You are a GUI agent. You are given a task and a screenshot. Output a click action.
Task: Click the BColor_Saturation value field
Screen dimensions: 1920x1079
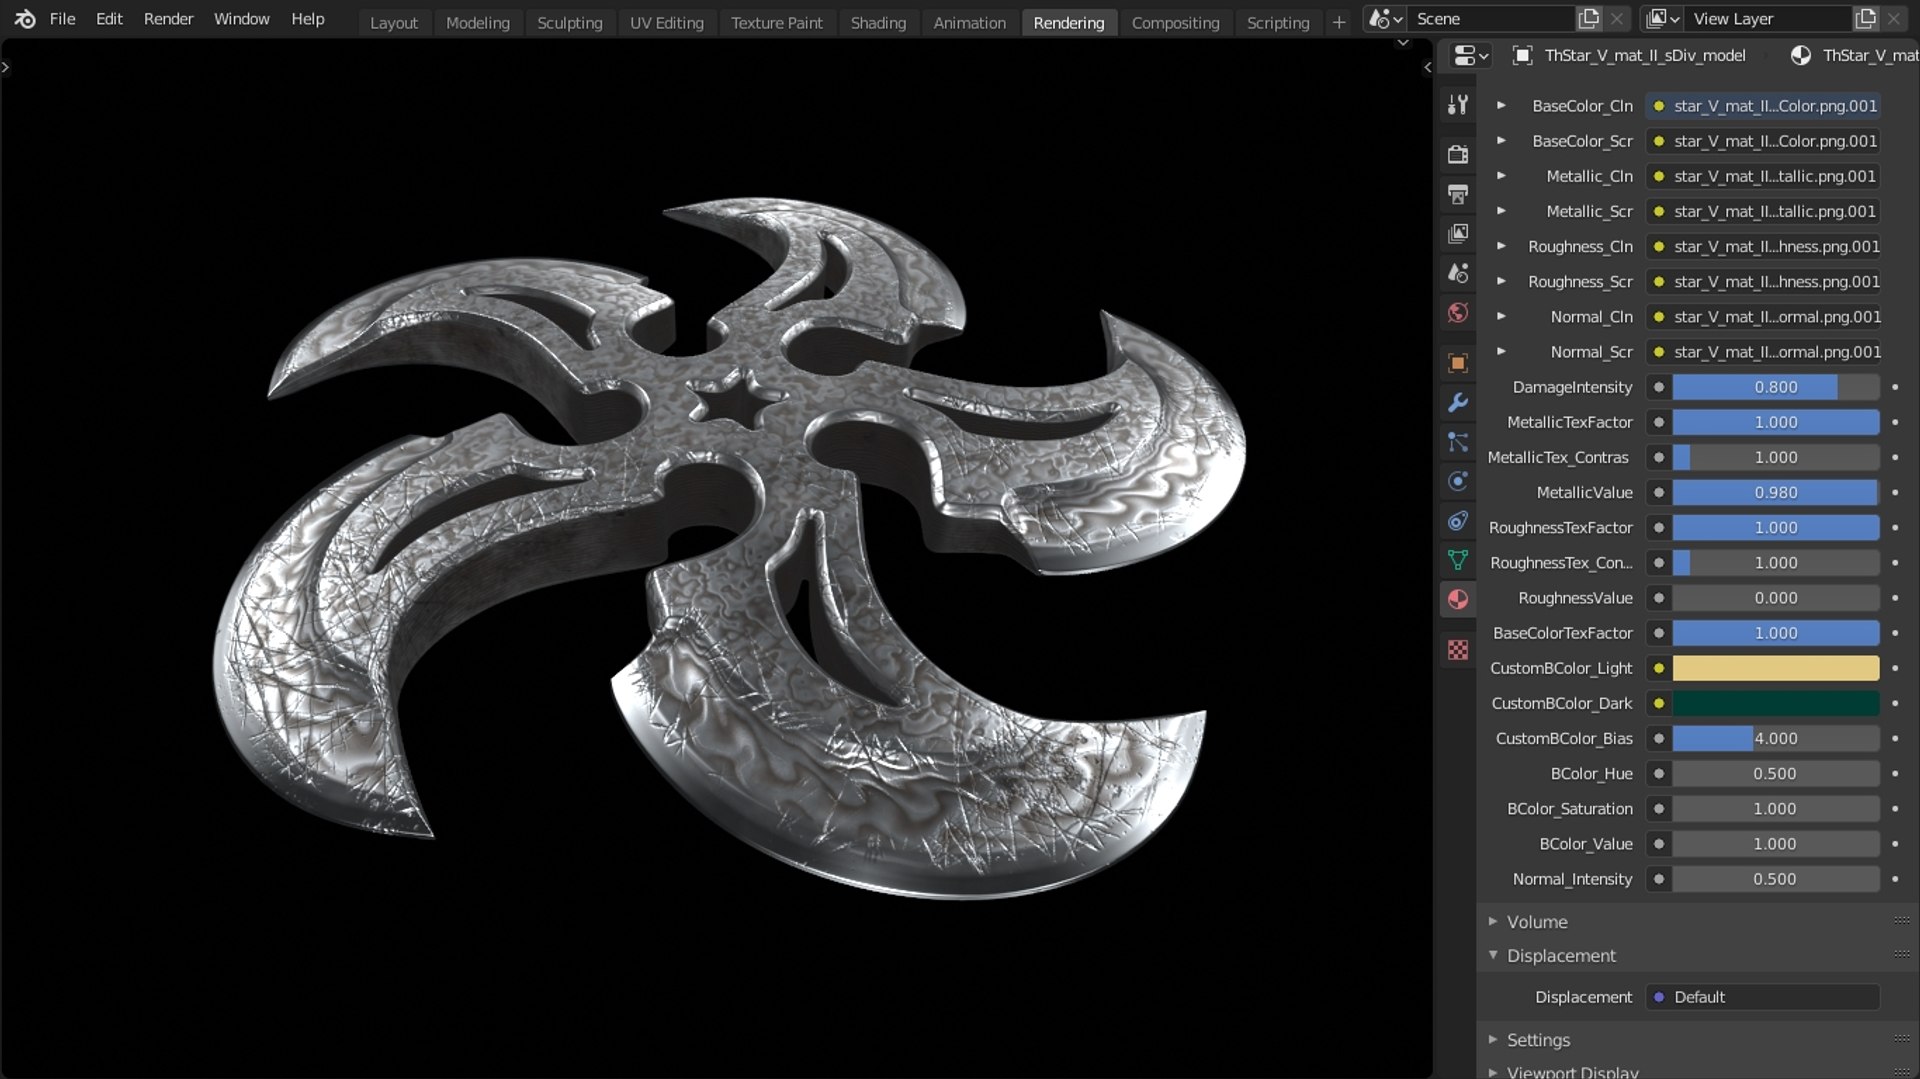pyautogui.click(x=1776, y=809)
